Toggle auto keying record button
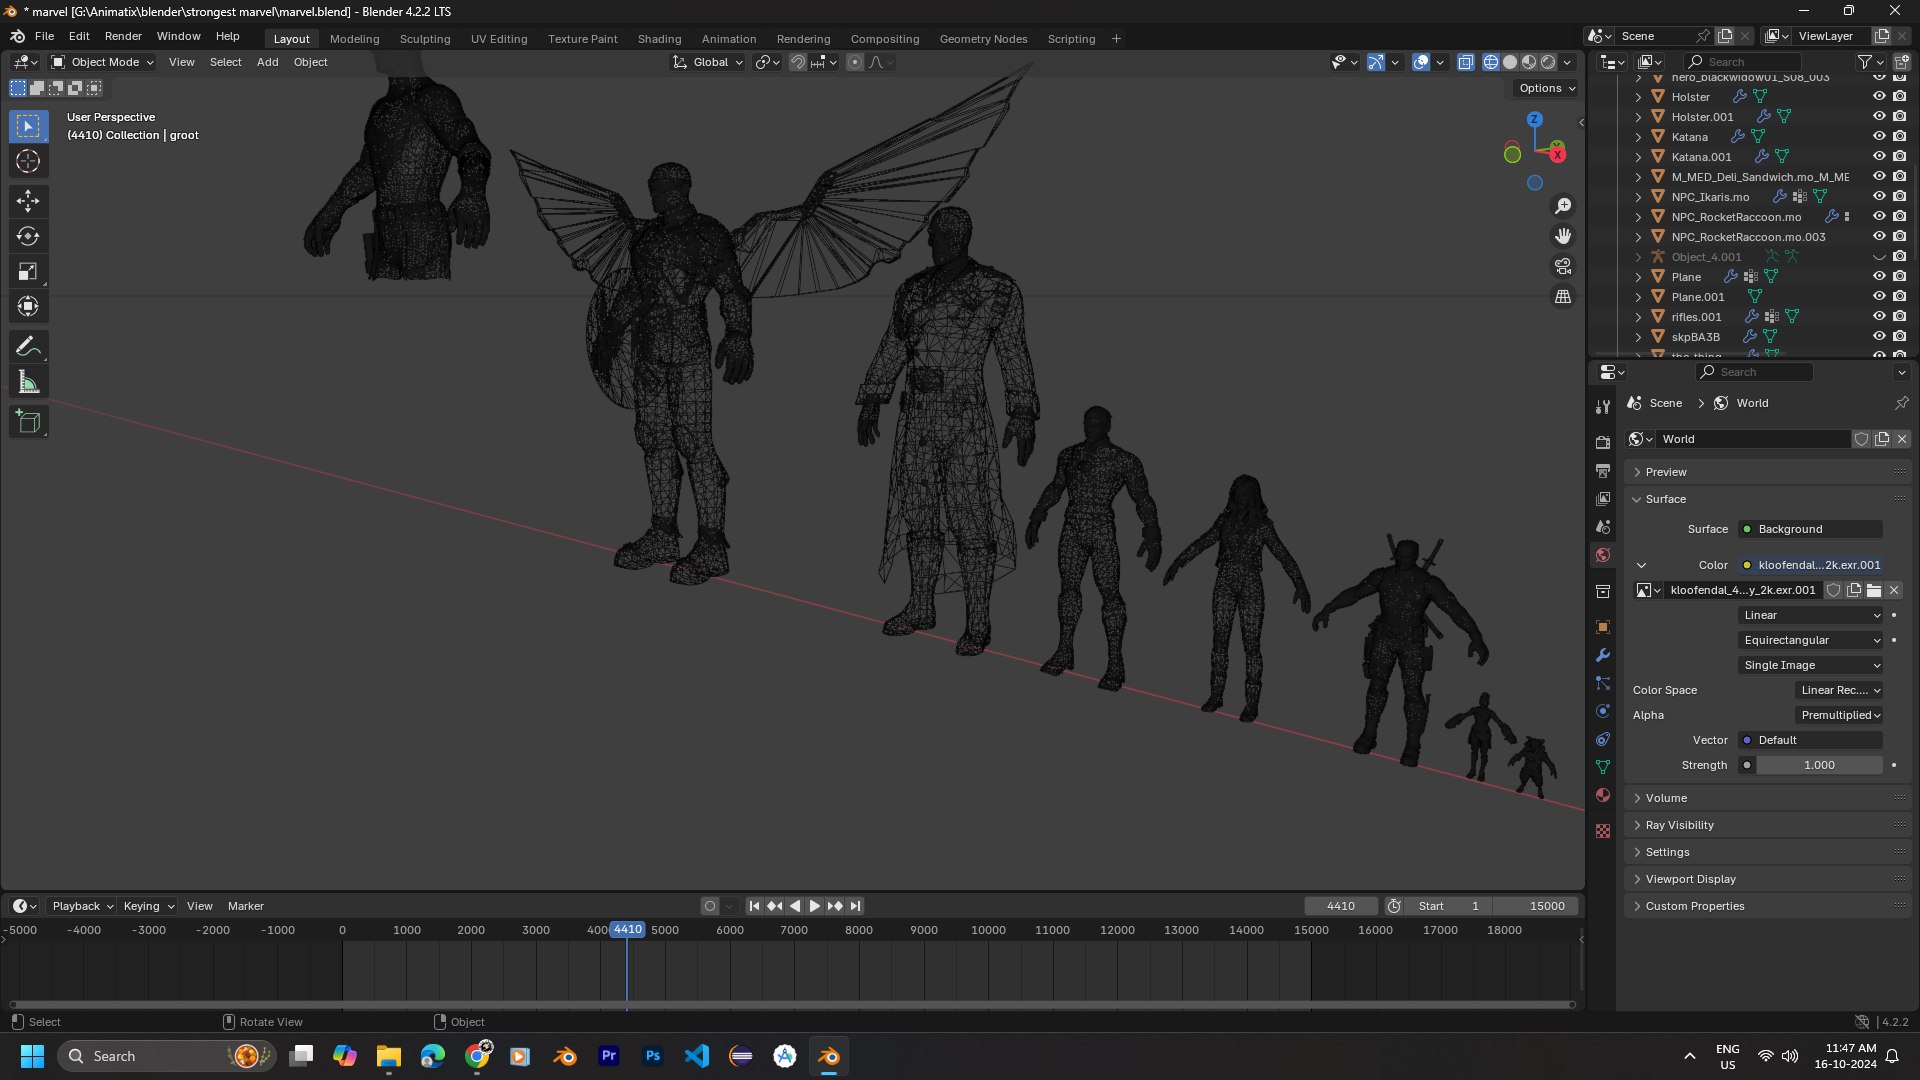Image resolution: width=1920 pixels, height=1080 pixels. pyautogui.click(x=710, y=906)
